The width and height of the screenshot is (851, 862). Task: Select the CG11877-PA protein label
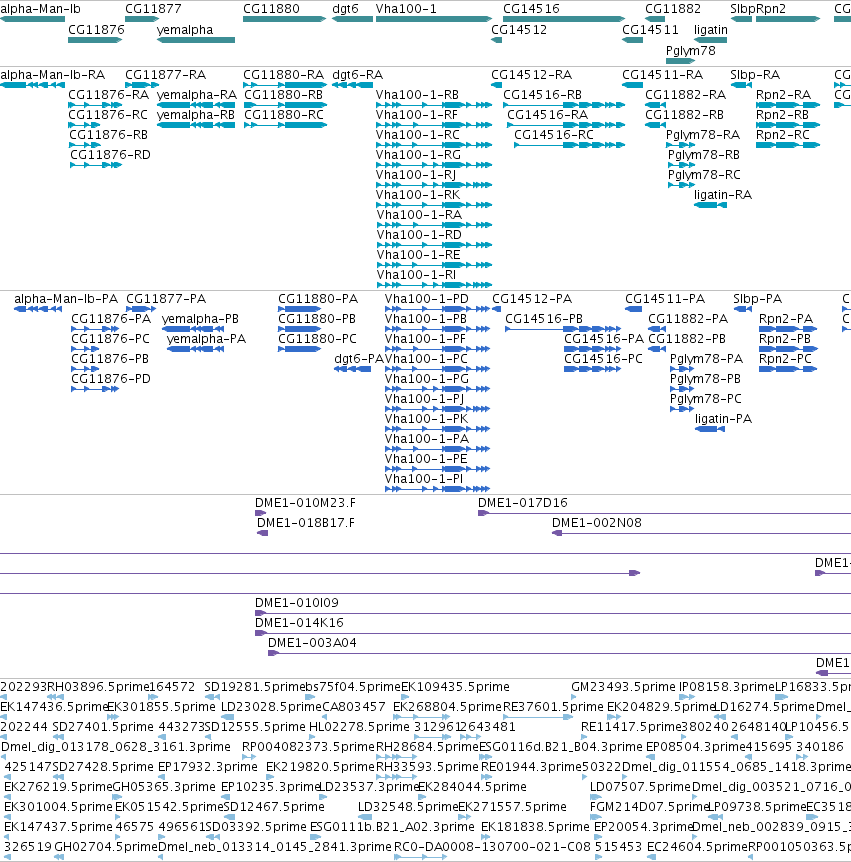point(166,299)
